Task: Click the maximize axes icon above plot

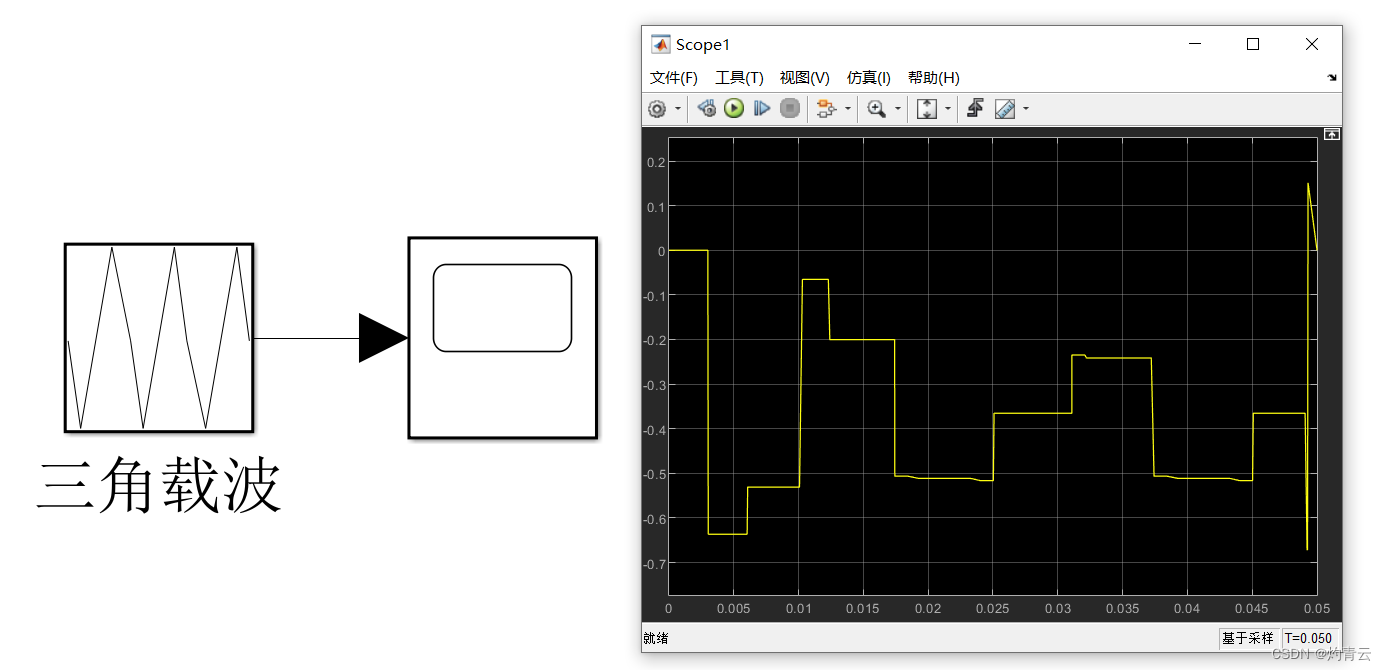Action: click(1332, 134)
